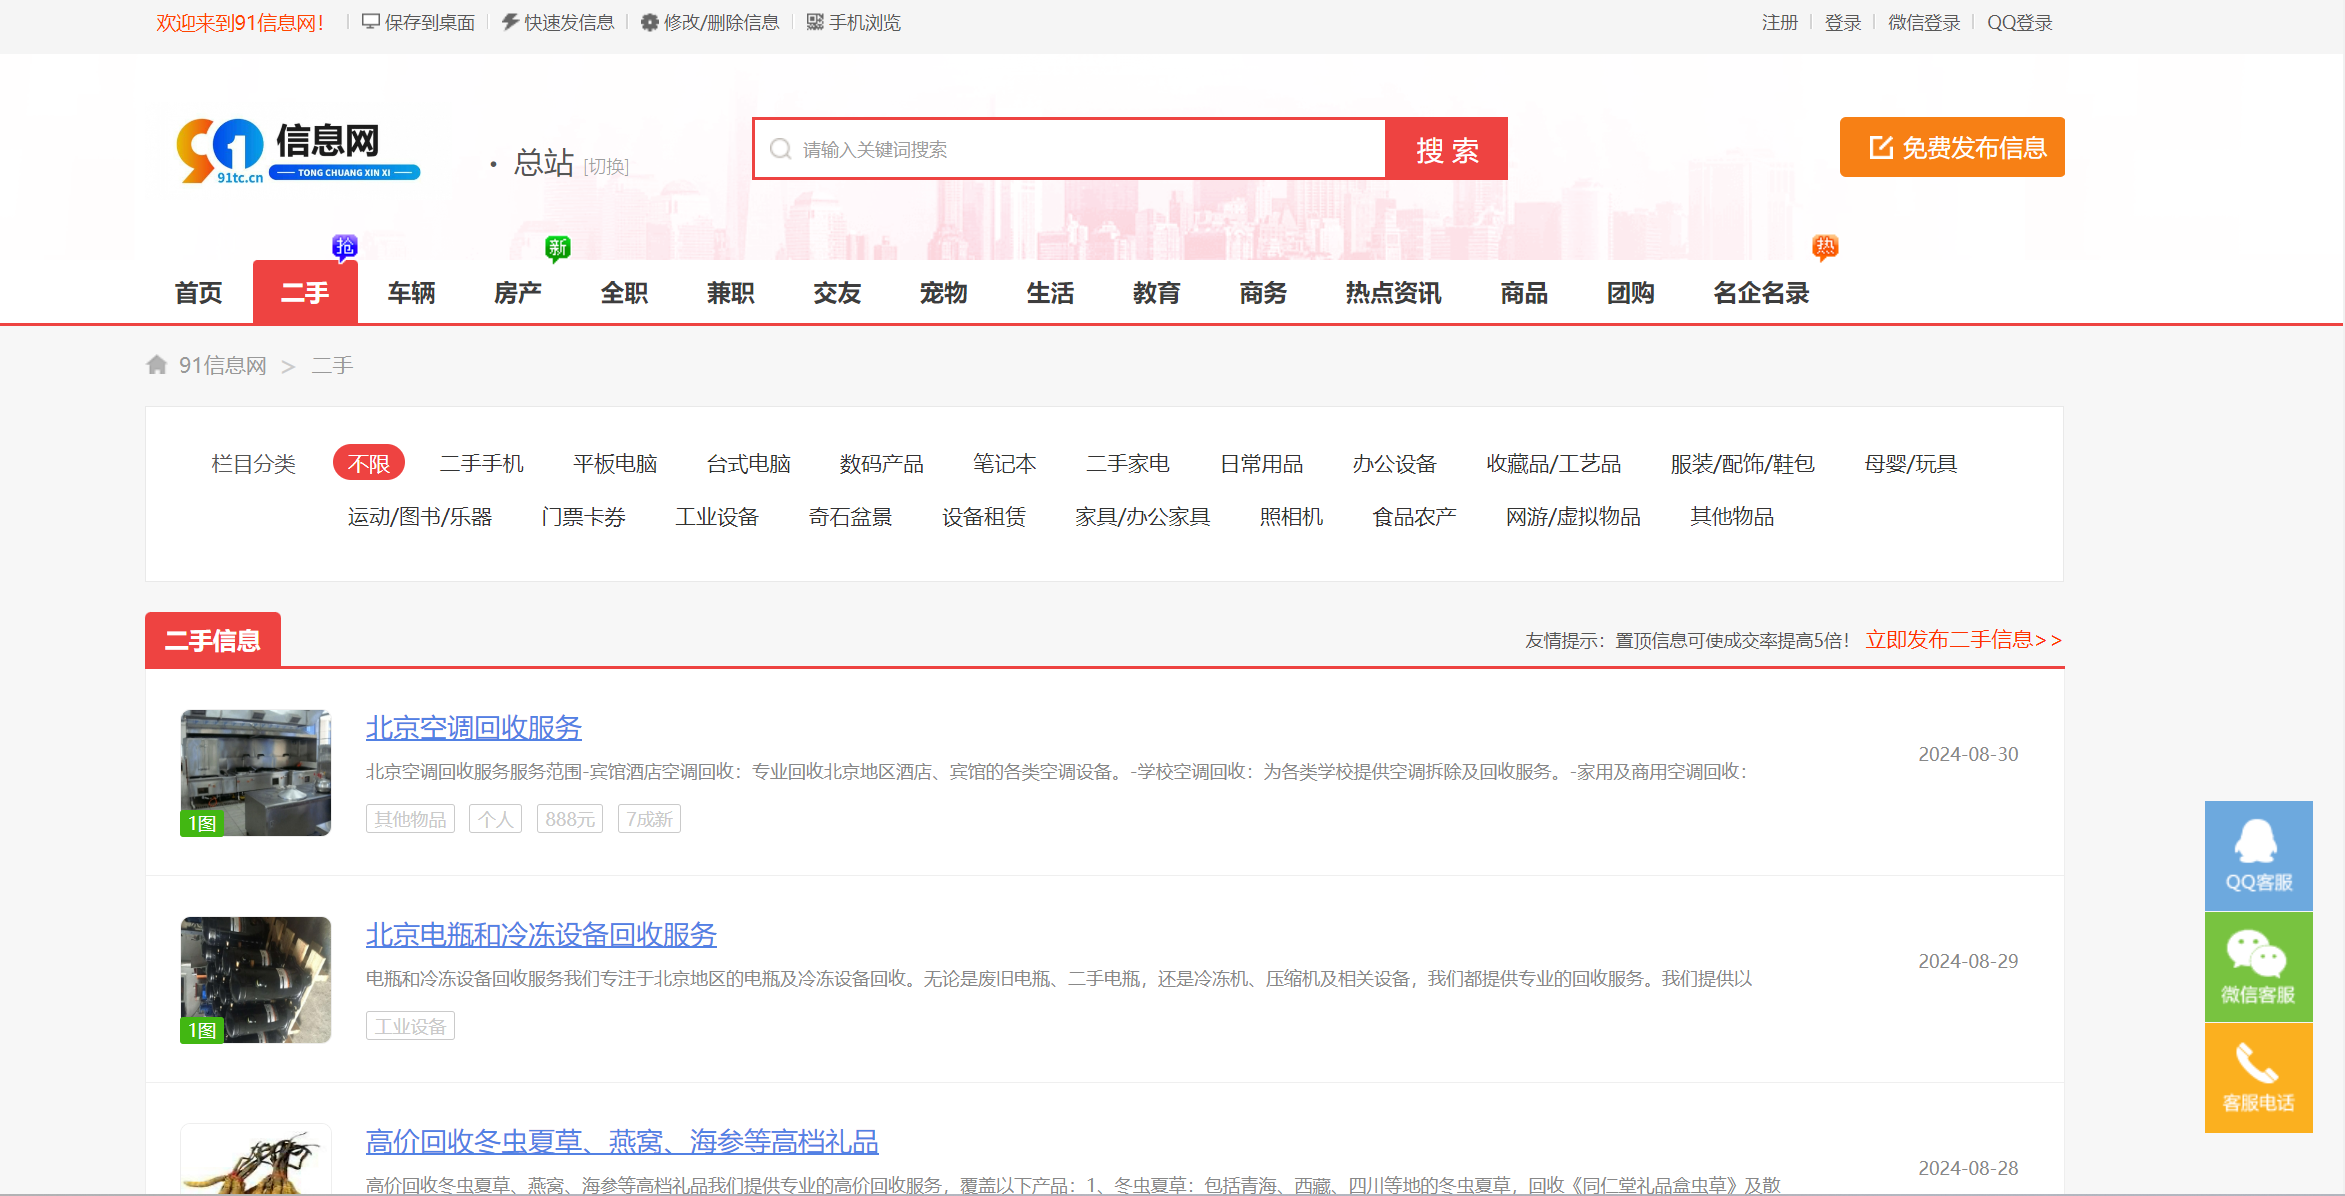
Task: Open 修改/删除信息 via the gear icon
Action: [648, 21]
